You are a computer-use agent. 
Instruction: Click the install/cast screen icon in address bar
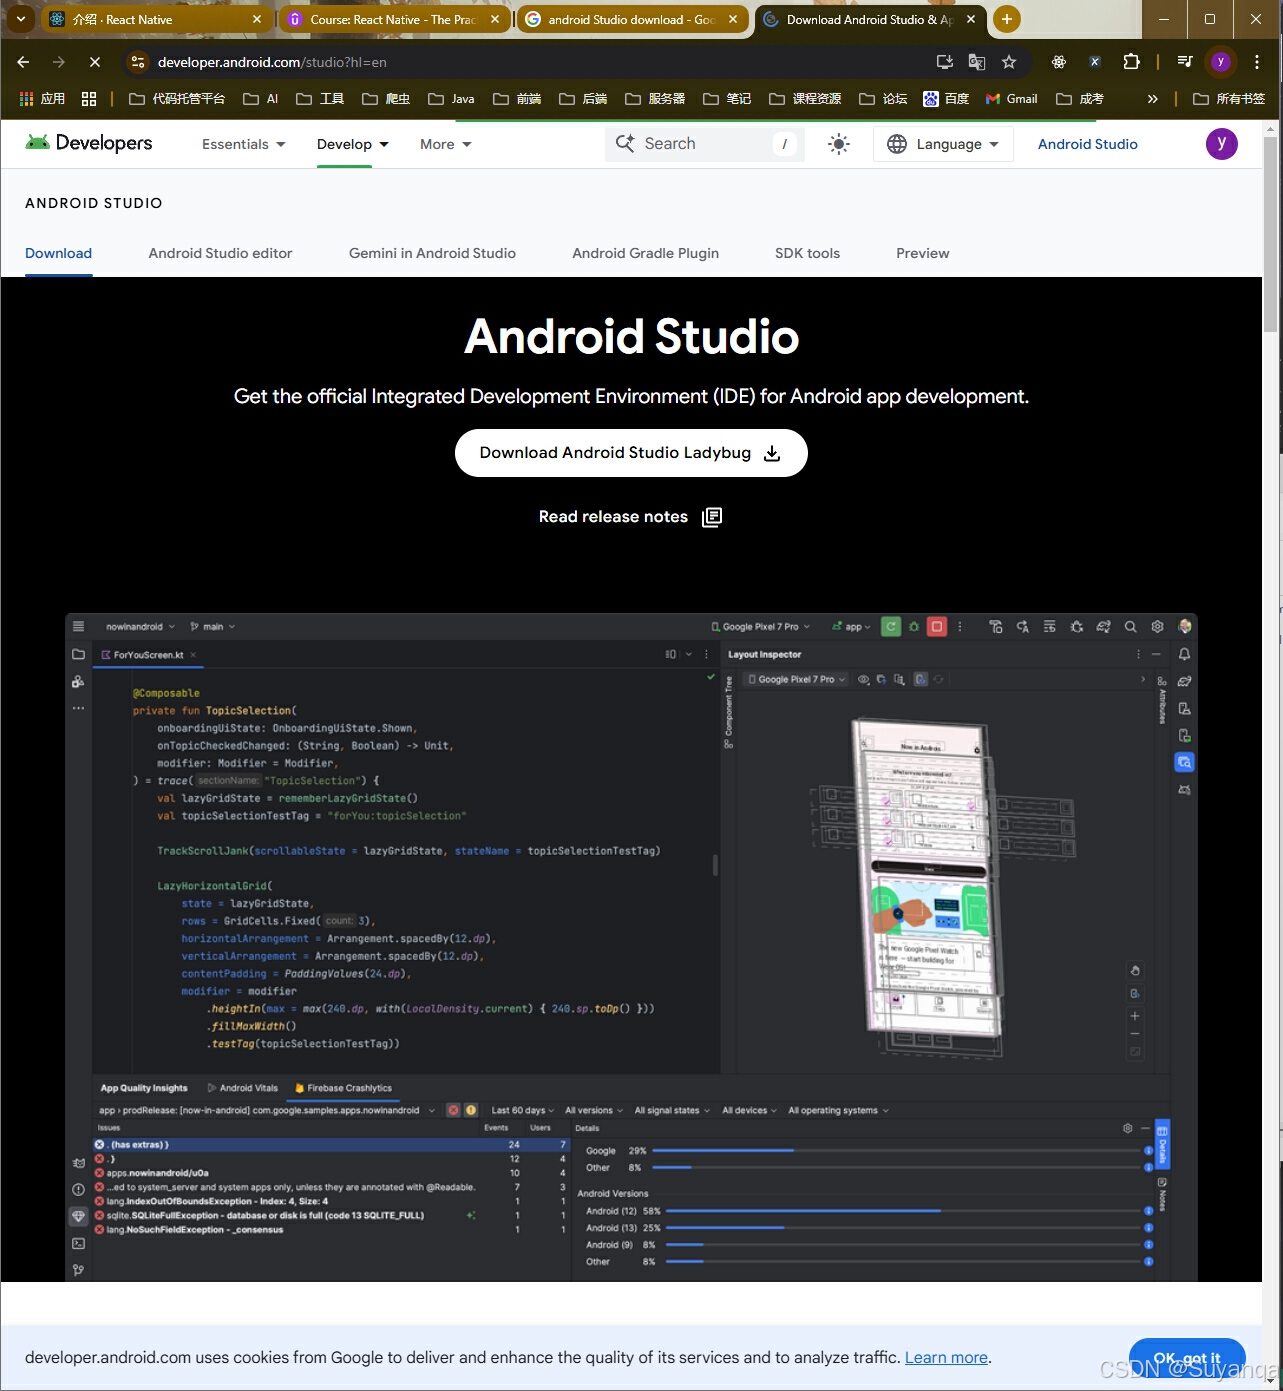[x=944, y=62]
